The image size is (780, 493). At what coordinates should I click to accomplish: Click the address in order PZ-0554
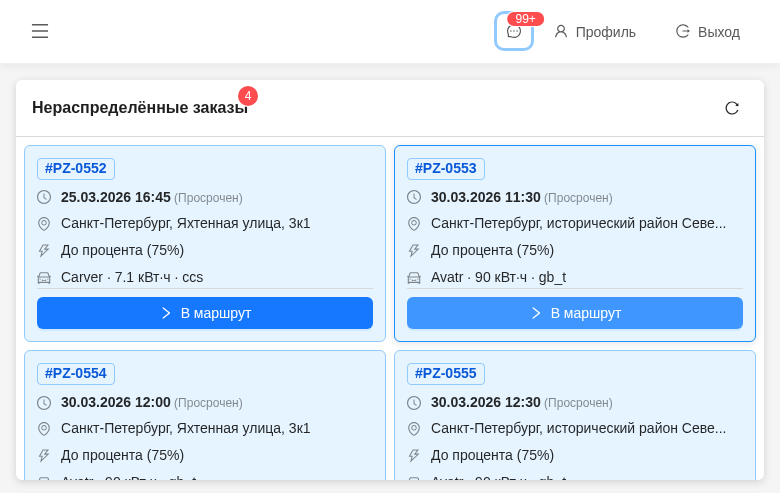coord(185,428)
